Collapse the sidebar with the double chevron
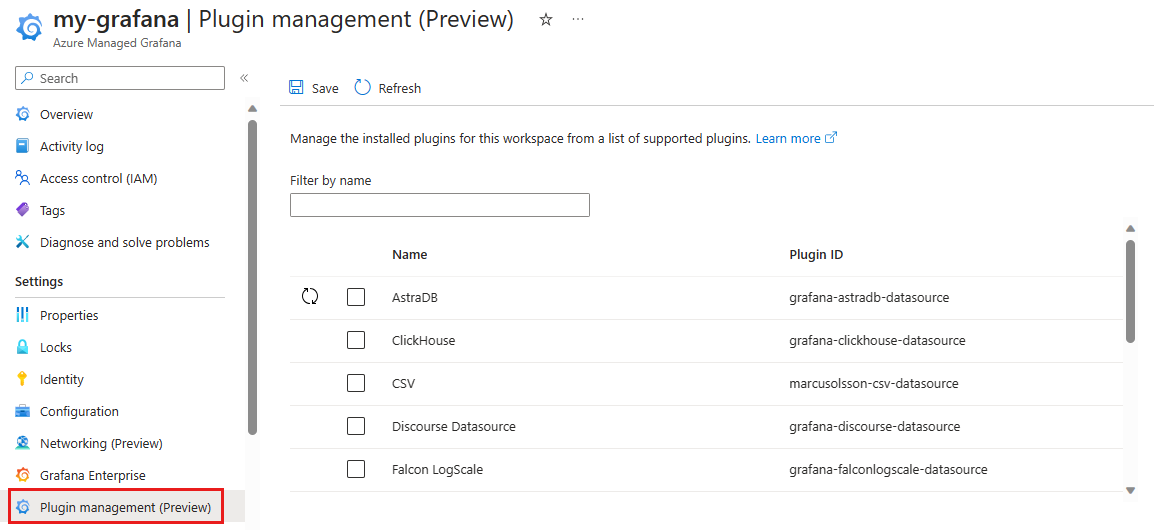The width and height of the screenshot is (1154, 530). (244, 78)
